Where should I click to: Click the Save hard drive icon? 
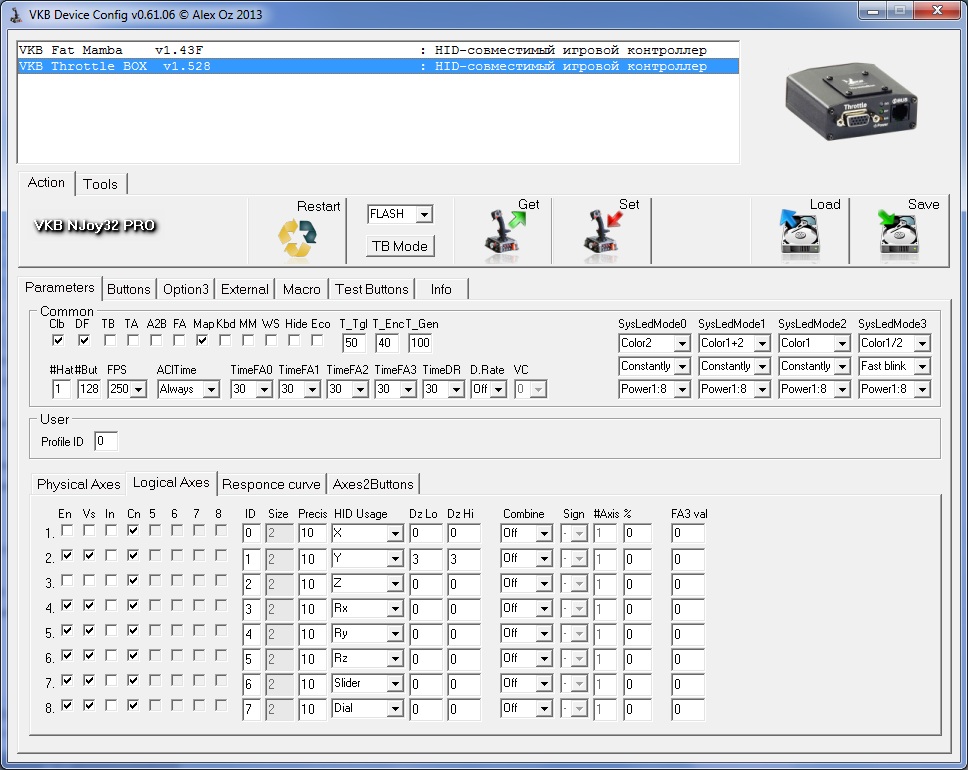click(898, 233)
